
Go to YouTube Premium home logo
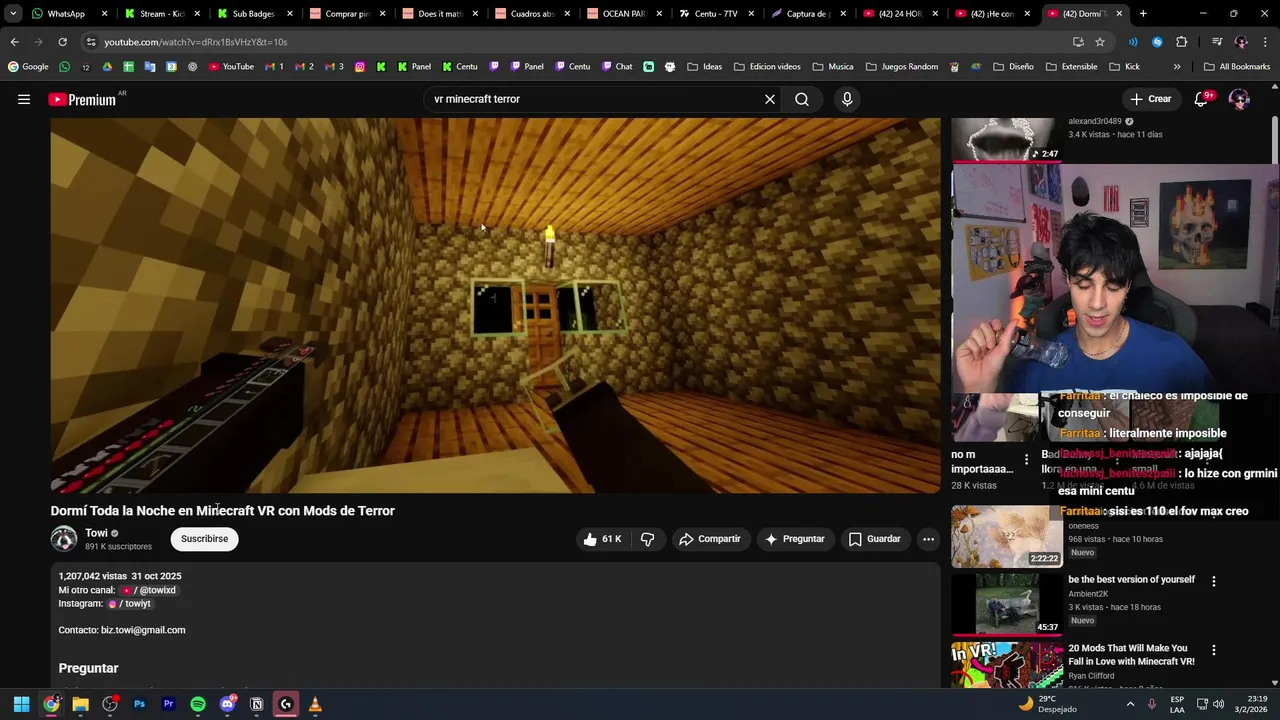(x=82, y=99)
